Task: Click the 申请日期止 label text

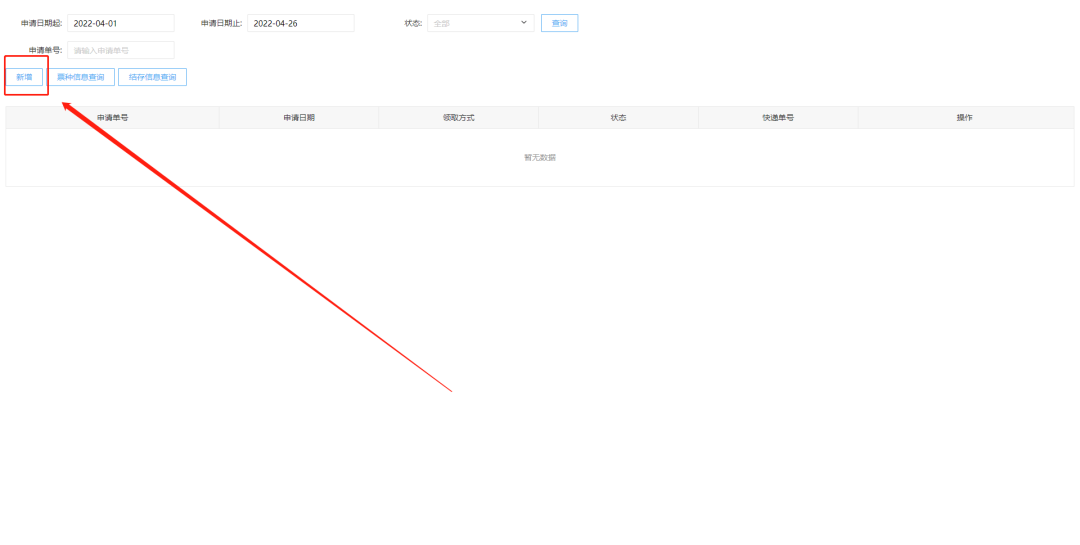Action: 221,23
